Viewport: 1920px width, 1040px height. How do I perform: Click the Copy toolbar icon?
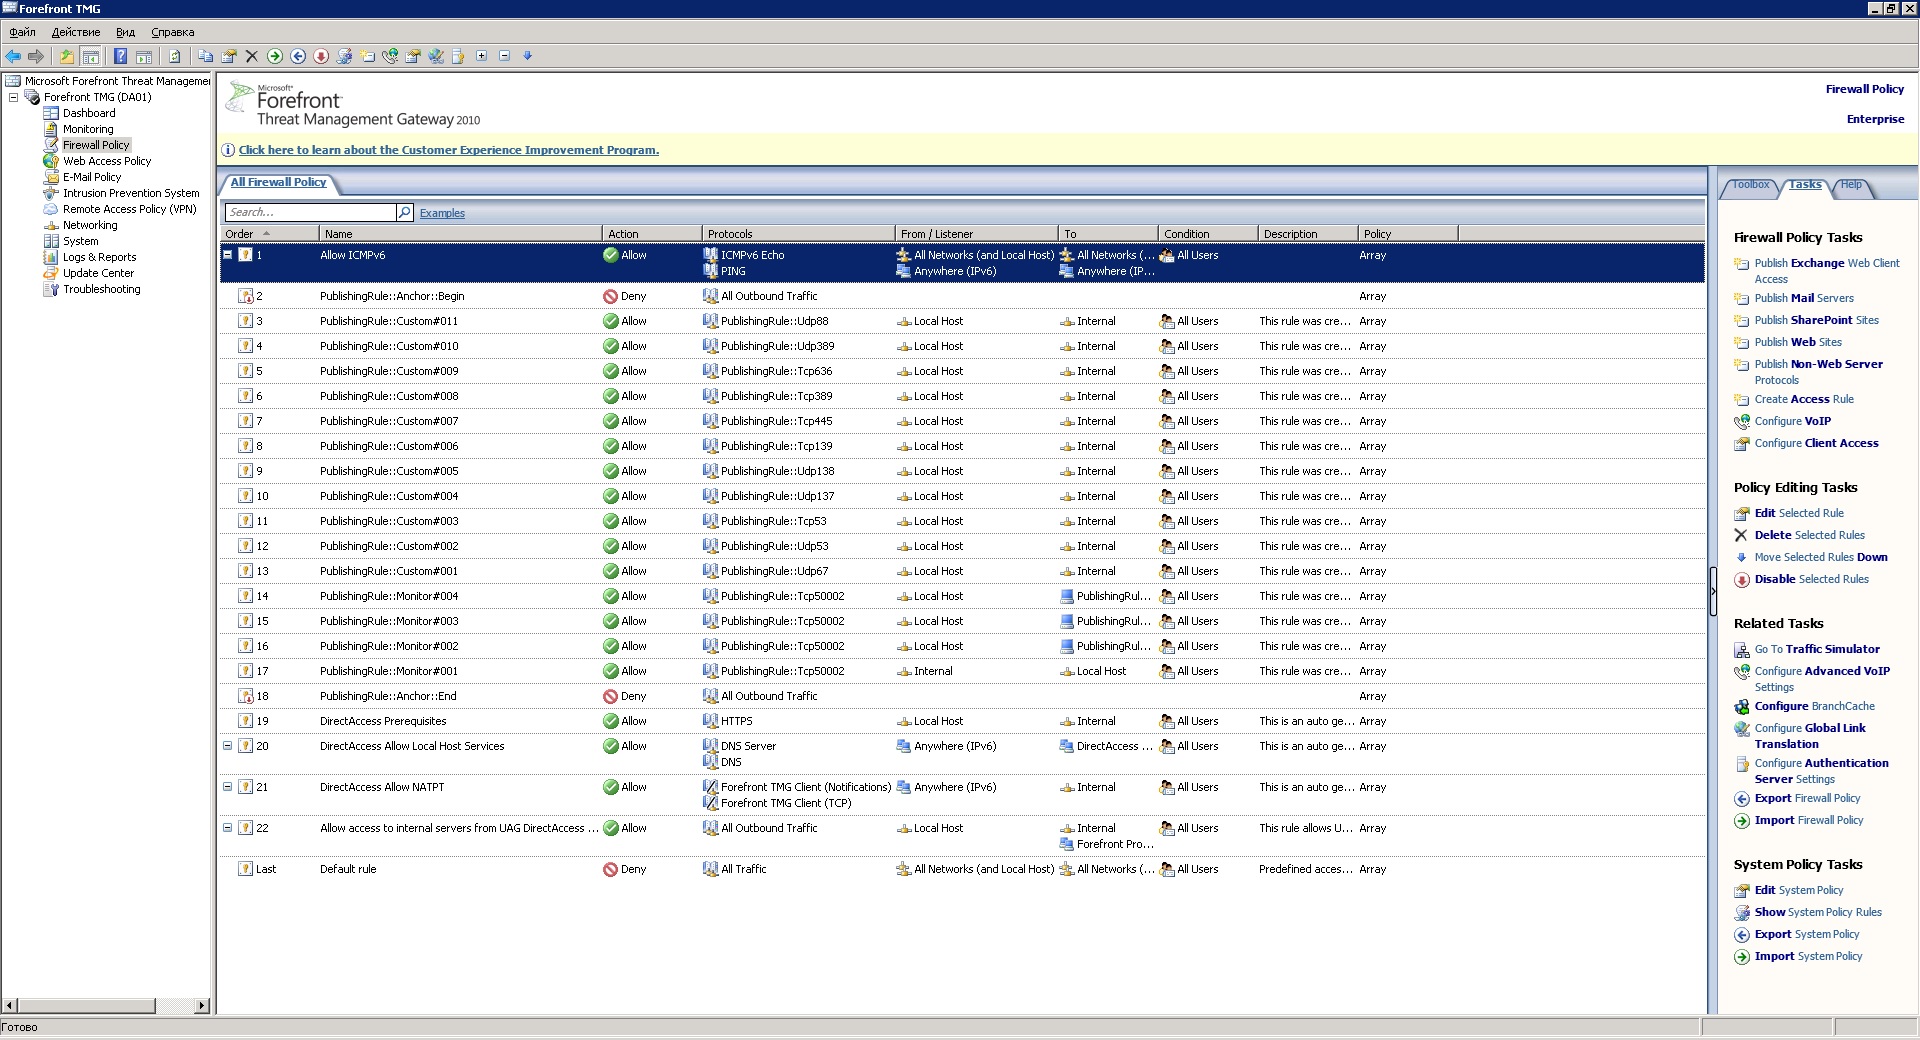(x=205, y=56)
